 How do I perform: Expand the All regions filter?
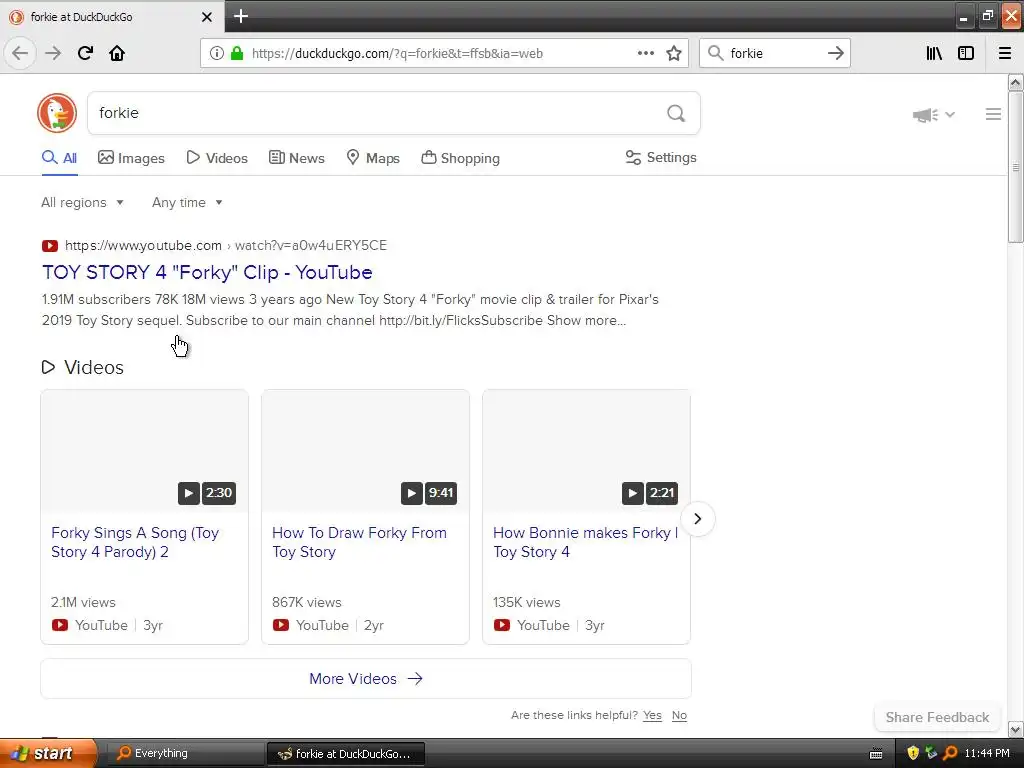click(x=82, y=202)
